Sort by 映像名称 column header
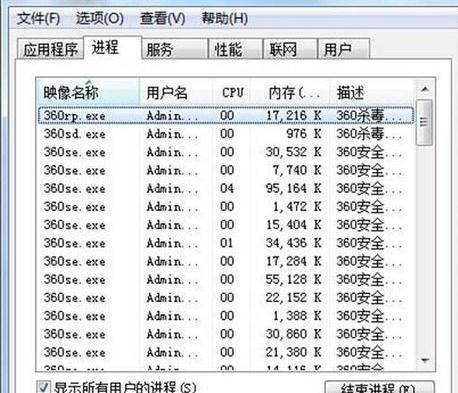The height and width of the screenshot is (393, 458). [x=88, y=92]
